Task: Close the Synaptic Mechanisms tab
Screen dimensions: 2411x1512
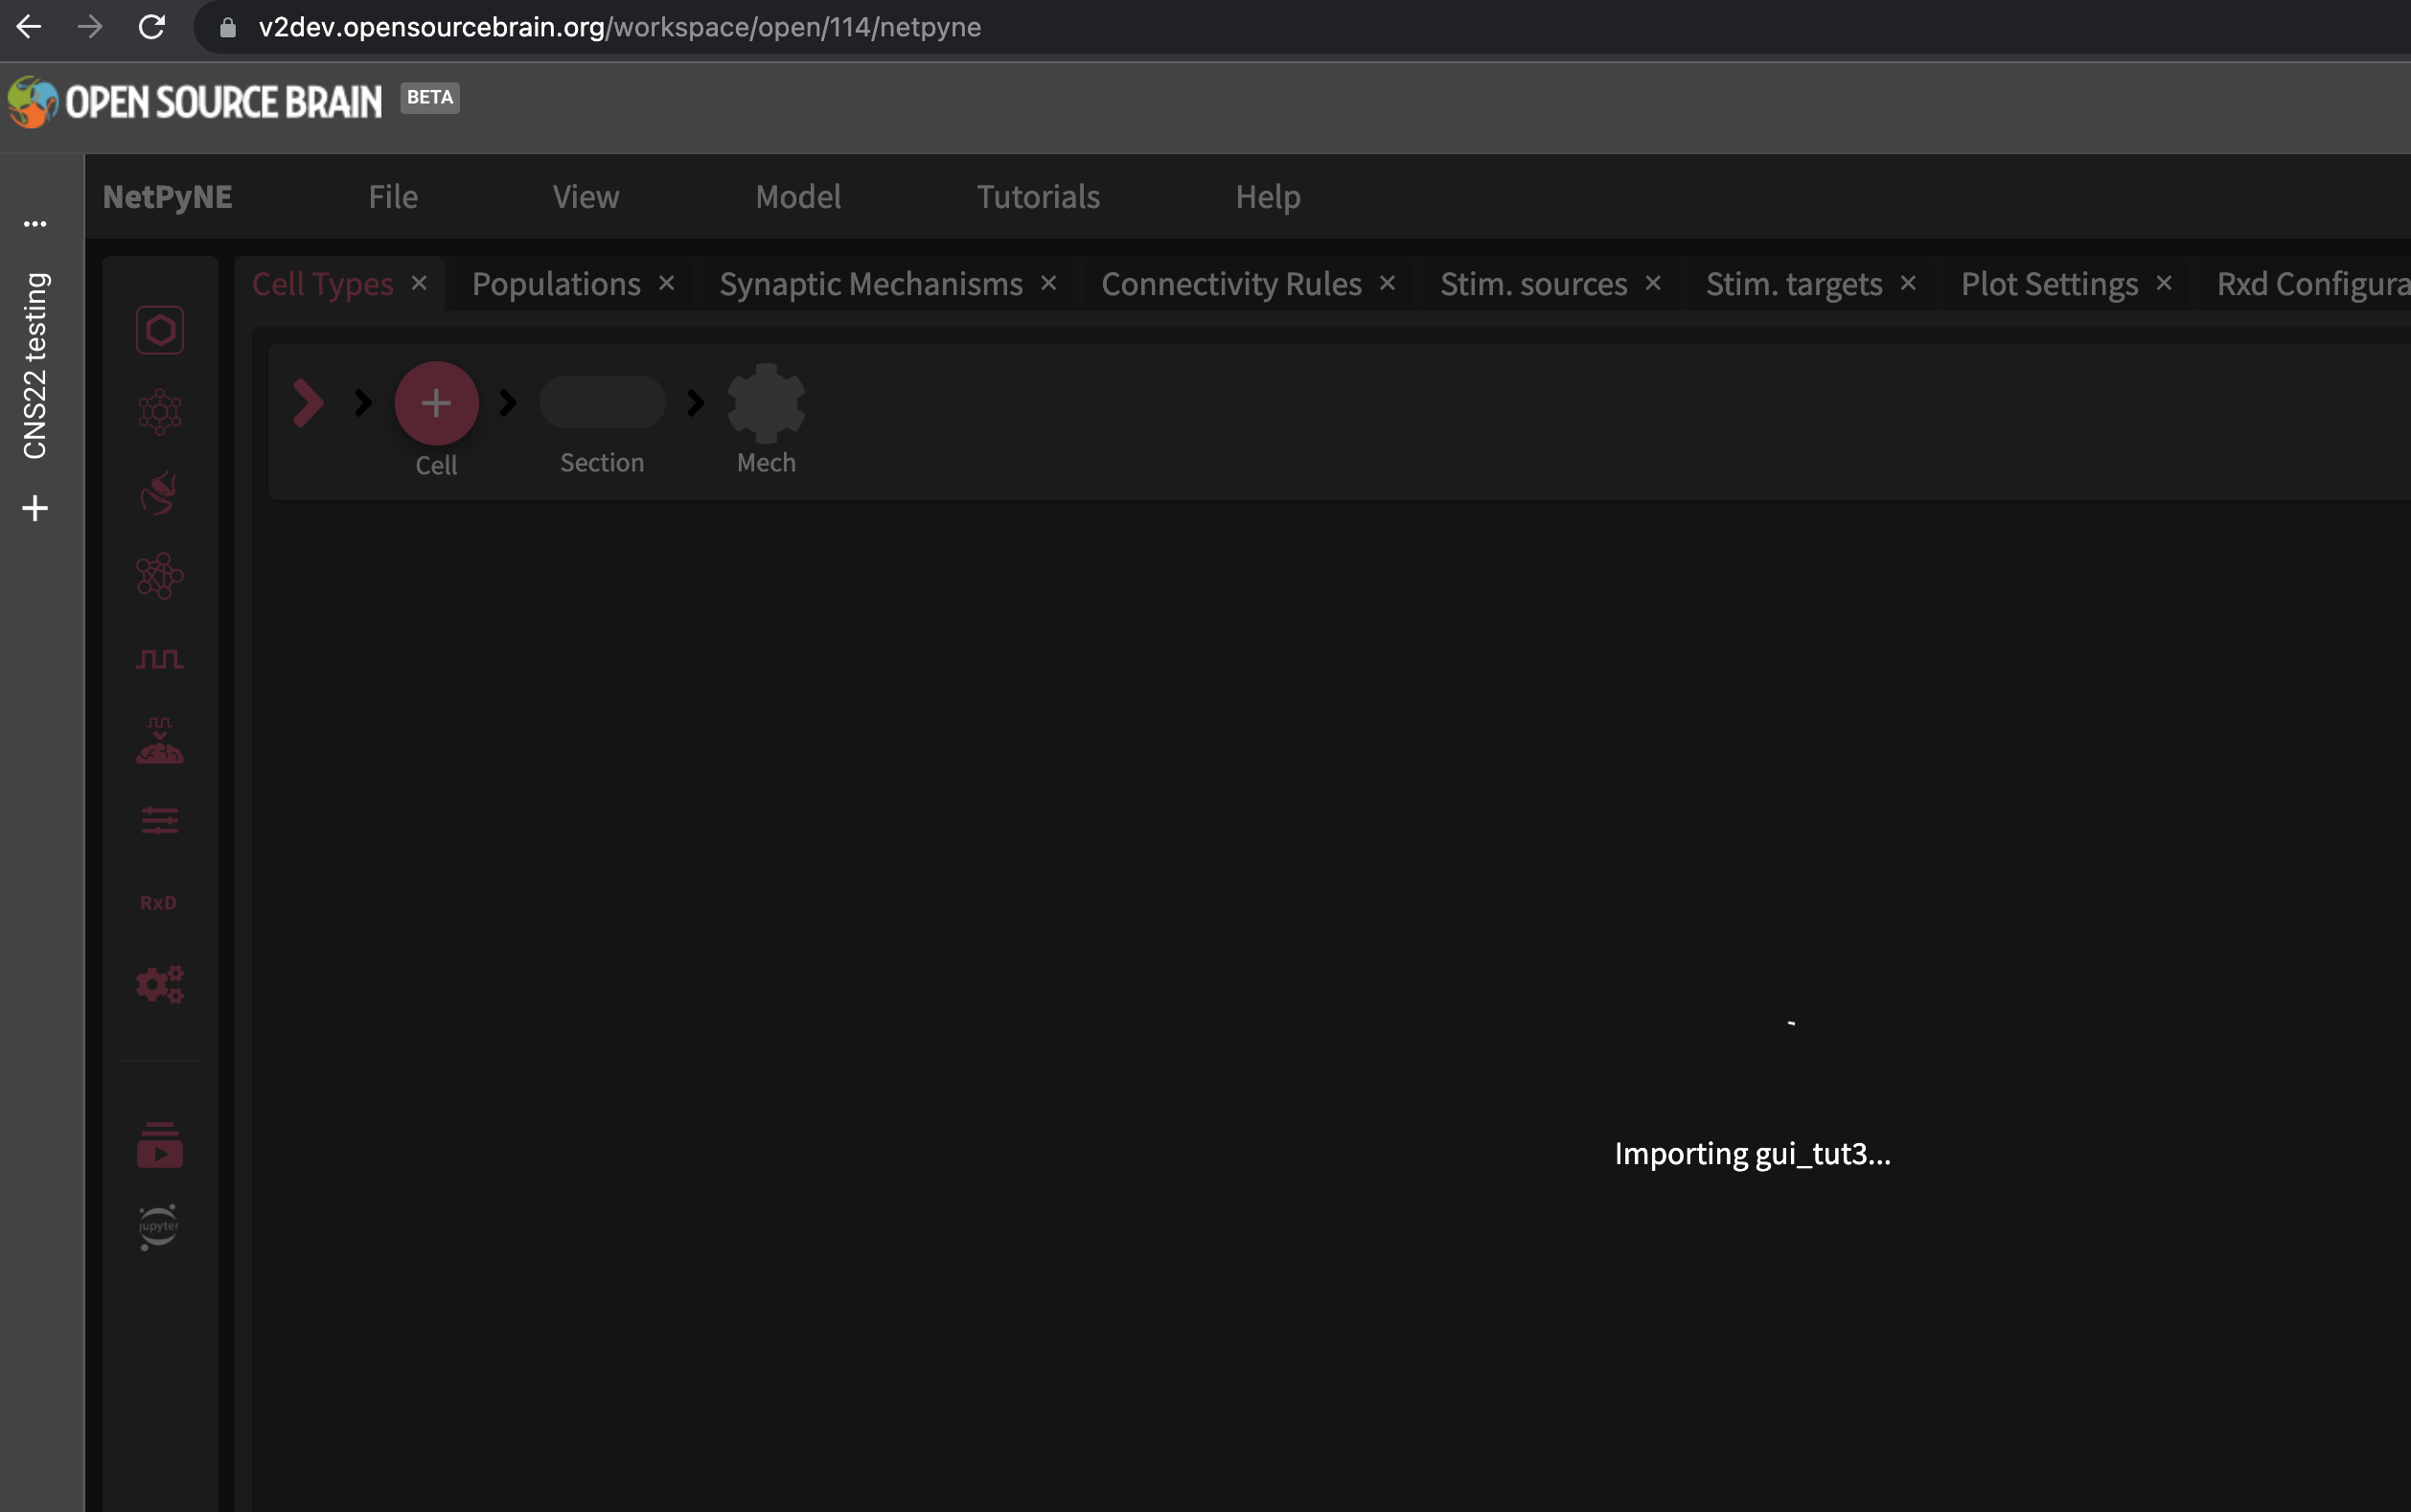Action: coord(1049,284)
